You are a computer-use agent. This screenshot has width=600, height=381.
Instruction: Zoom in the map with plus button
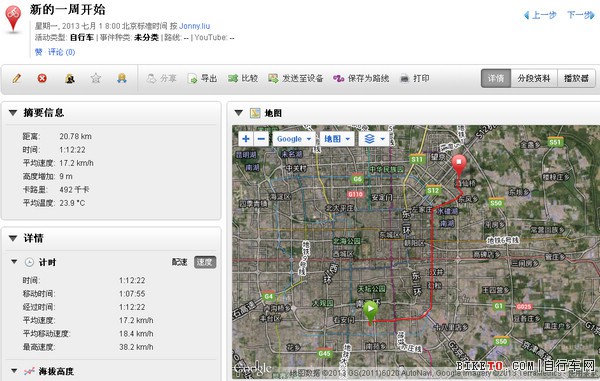click(246, 139)
